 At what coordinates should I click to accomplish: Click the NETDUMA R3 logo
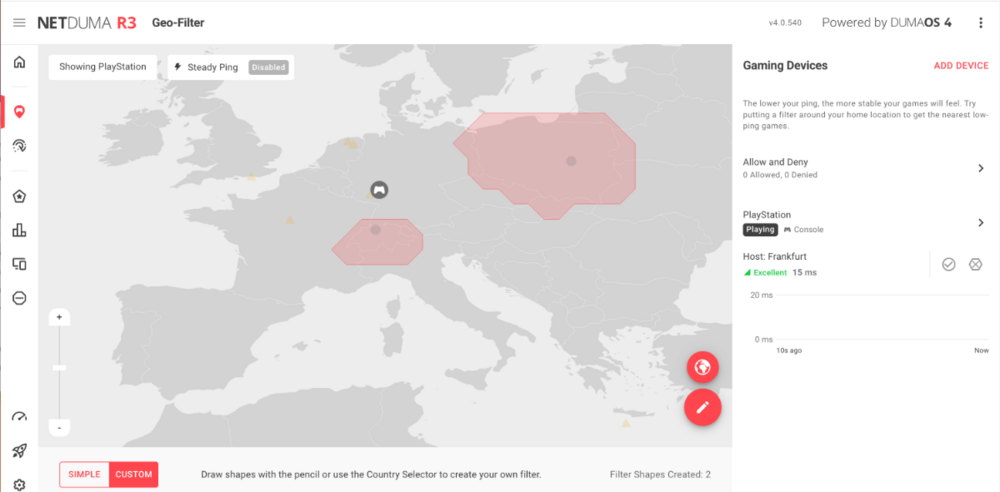[x=87, y=23]
